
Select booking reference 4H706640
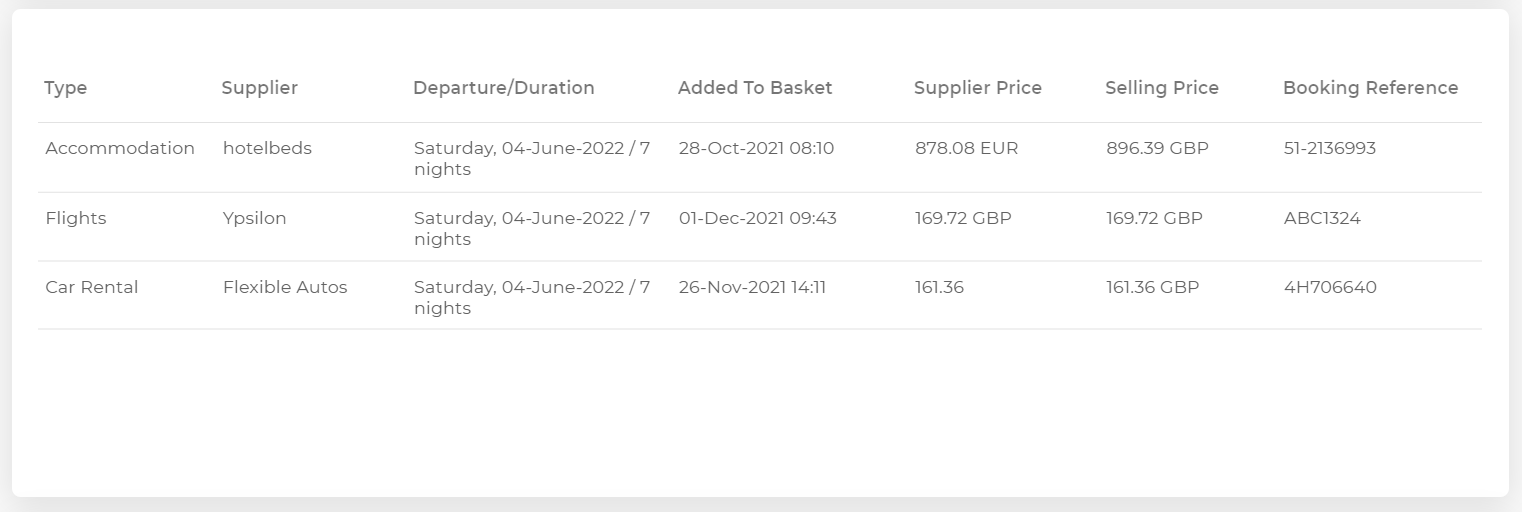1330,287
